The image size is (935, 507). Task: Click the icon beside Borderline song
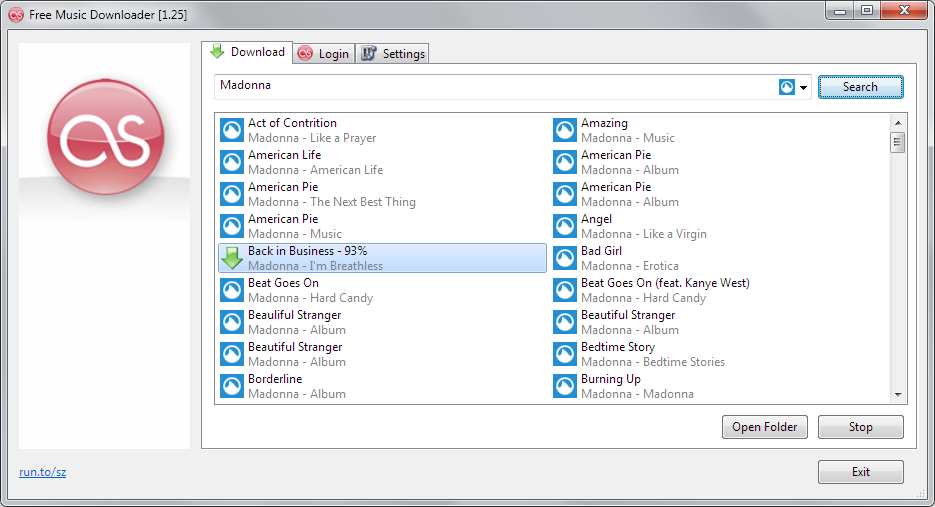(x=232, y=386)
